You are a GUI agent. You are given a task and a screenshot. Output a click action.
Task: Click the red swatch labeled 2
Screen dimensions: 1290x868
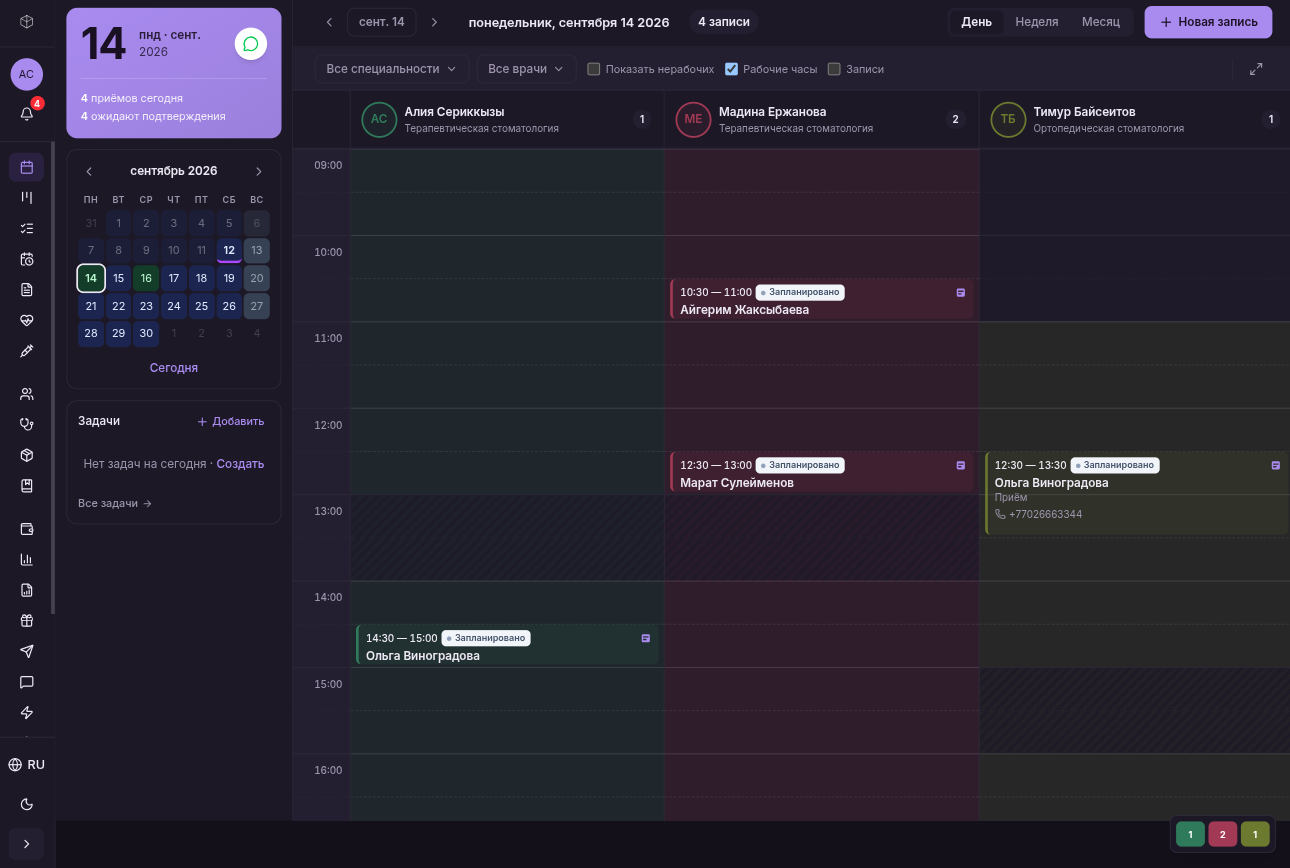coord(1223,834)
